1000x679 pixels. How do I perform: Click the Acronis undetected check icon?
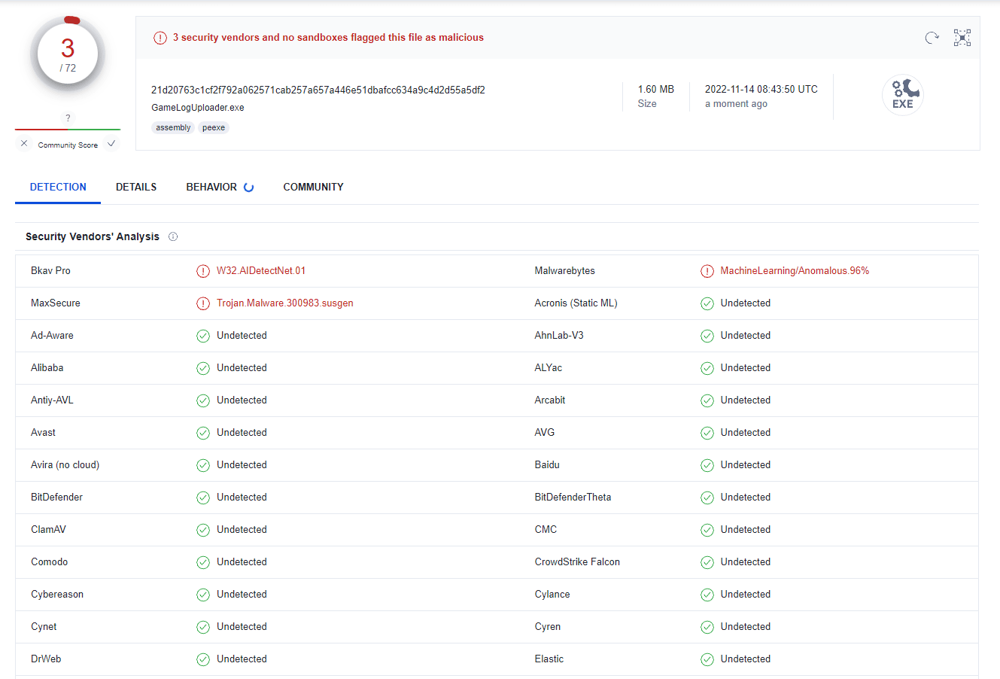click(x=707, y=303)
